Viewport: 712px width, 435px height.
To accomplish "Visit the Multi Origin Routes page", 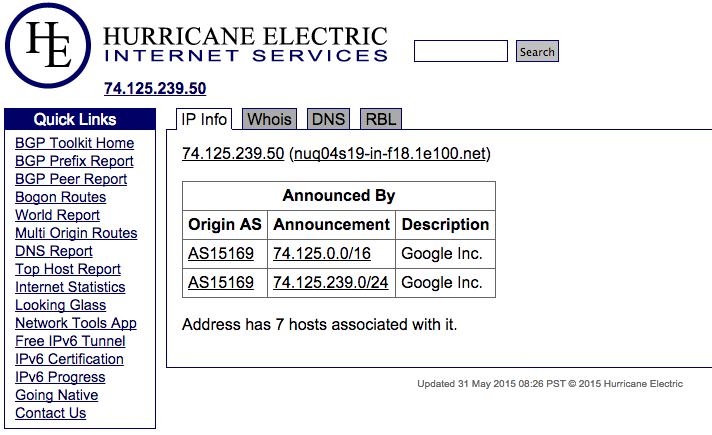I will [76, 233].
